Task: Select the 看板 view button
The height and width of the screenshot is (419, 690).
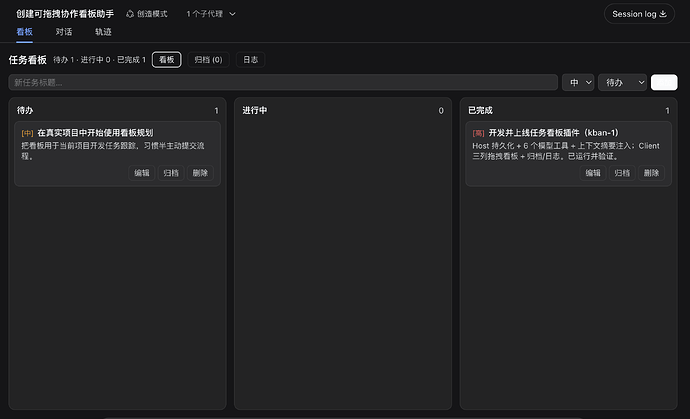Action: pyautogui.click(x=167, y=60)
